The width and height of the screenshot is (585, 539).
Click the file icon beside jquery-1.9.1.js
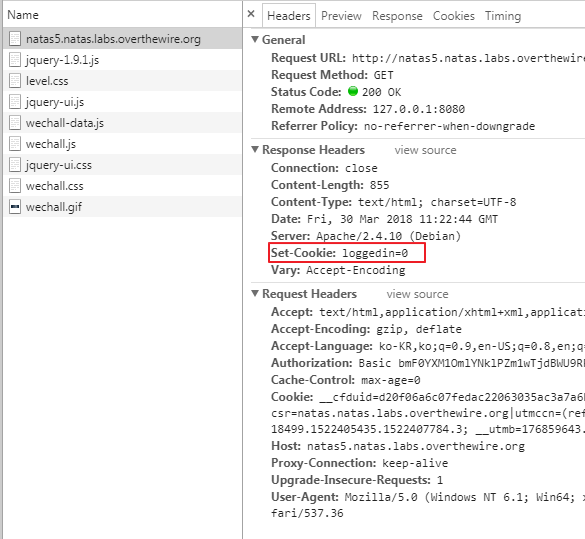click(15, 60)
